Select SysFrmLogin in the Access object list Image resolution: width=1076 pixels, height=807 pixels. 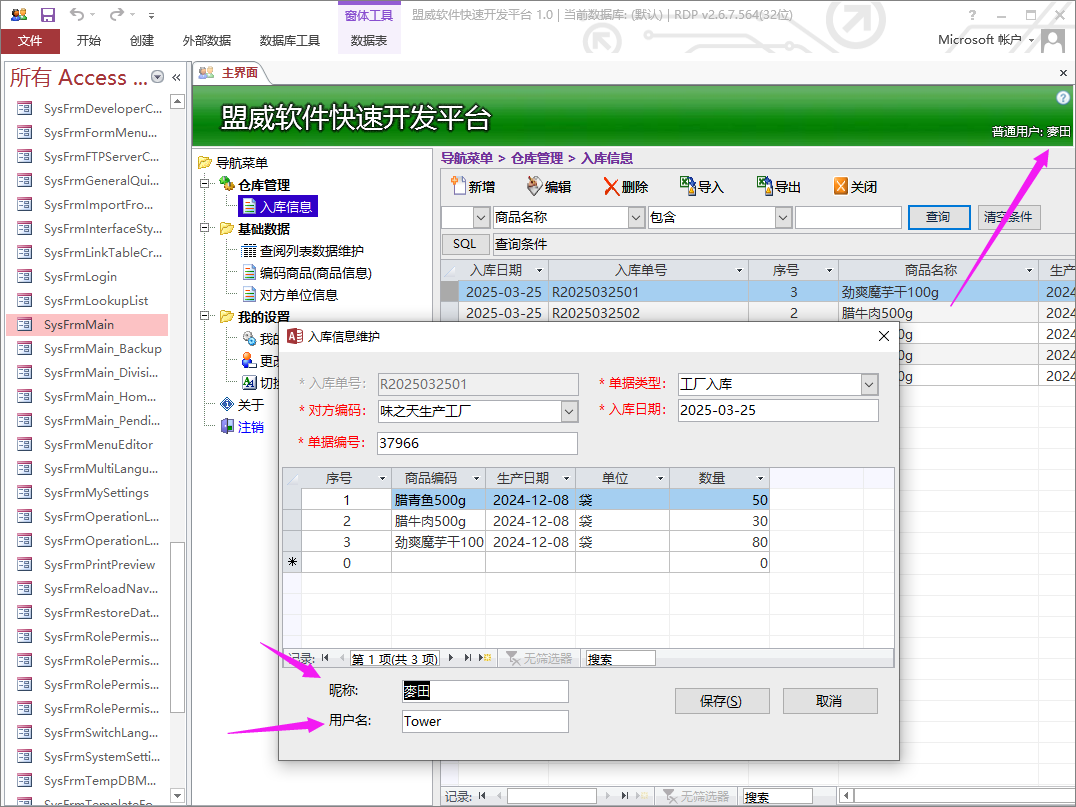tap(80, 277)
